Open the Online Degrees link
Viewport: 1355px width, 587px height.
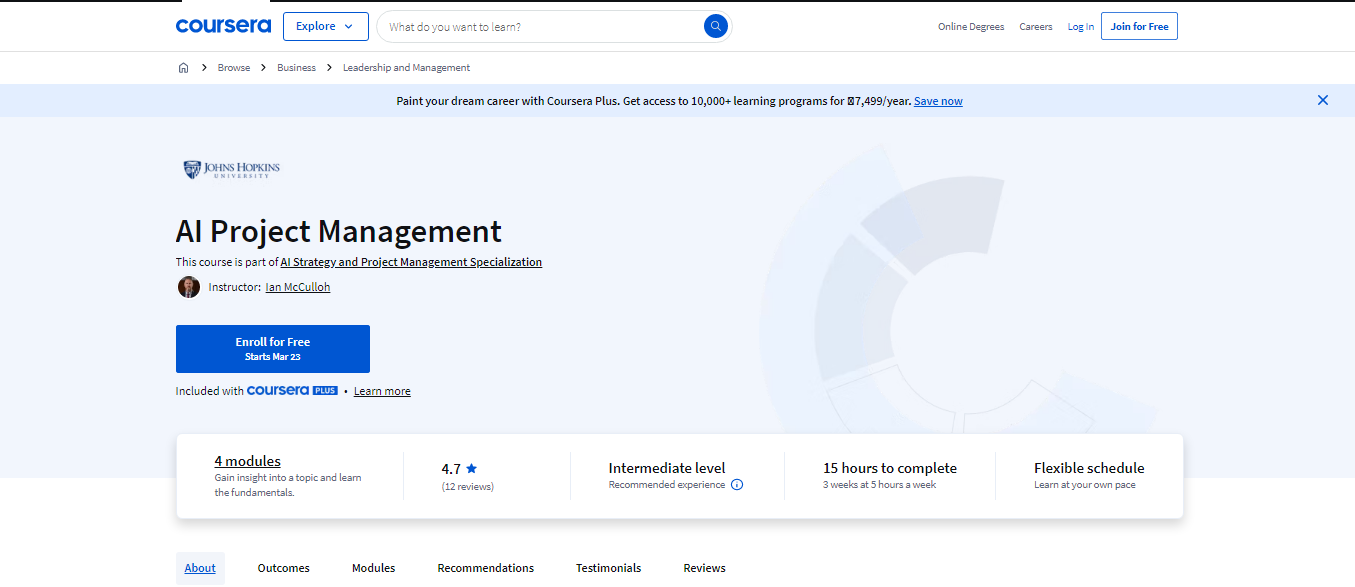coord(970,27)
